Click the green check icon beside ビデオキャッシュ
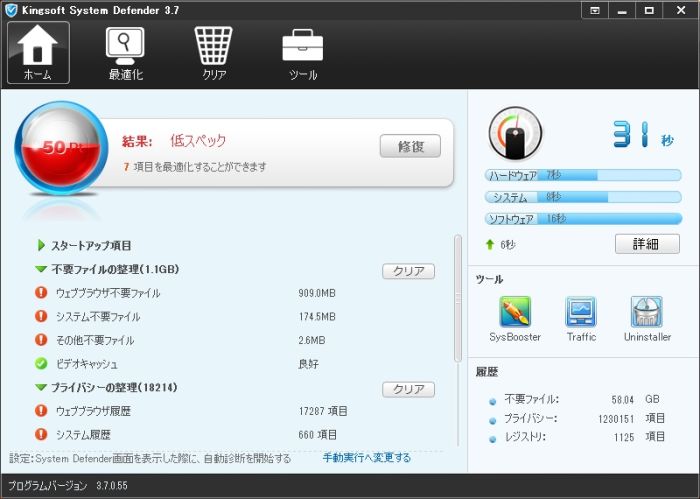Screen dimensions: 700x499 41,363
